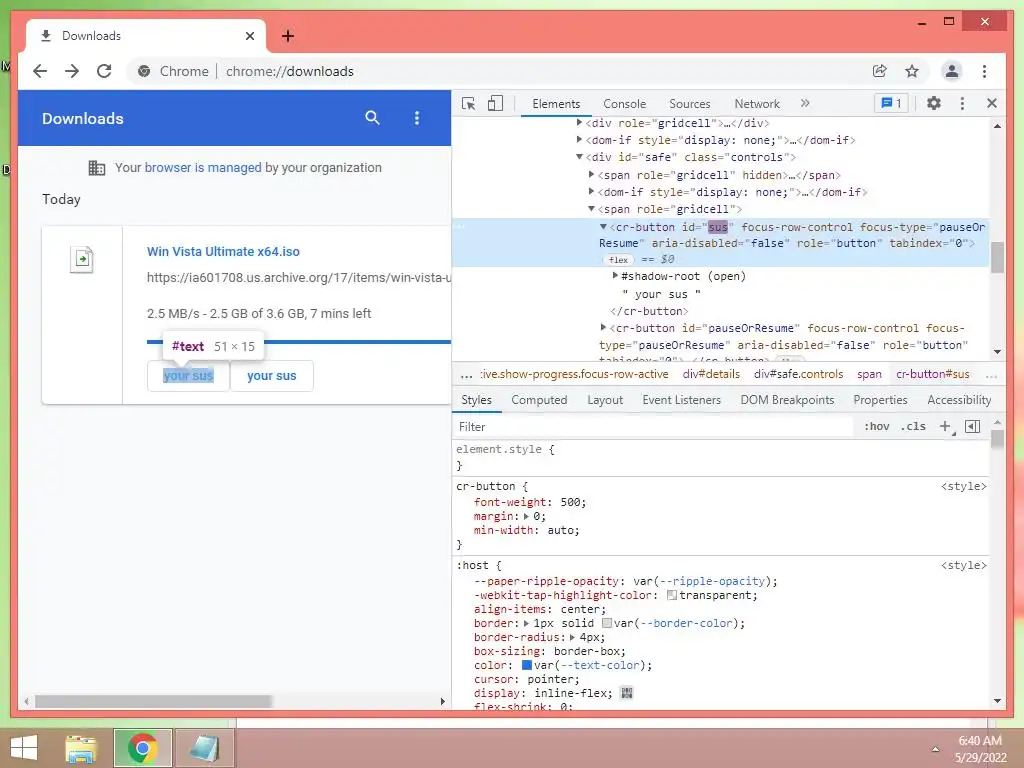Collapse the div id="safe" node
The width and height of the screenshot is (1024, 768).
(x=579, y=157)
